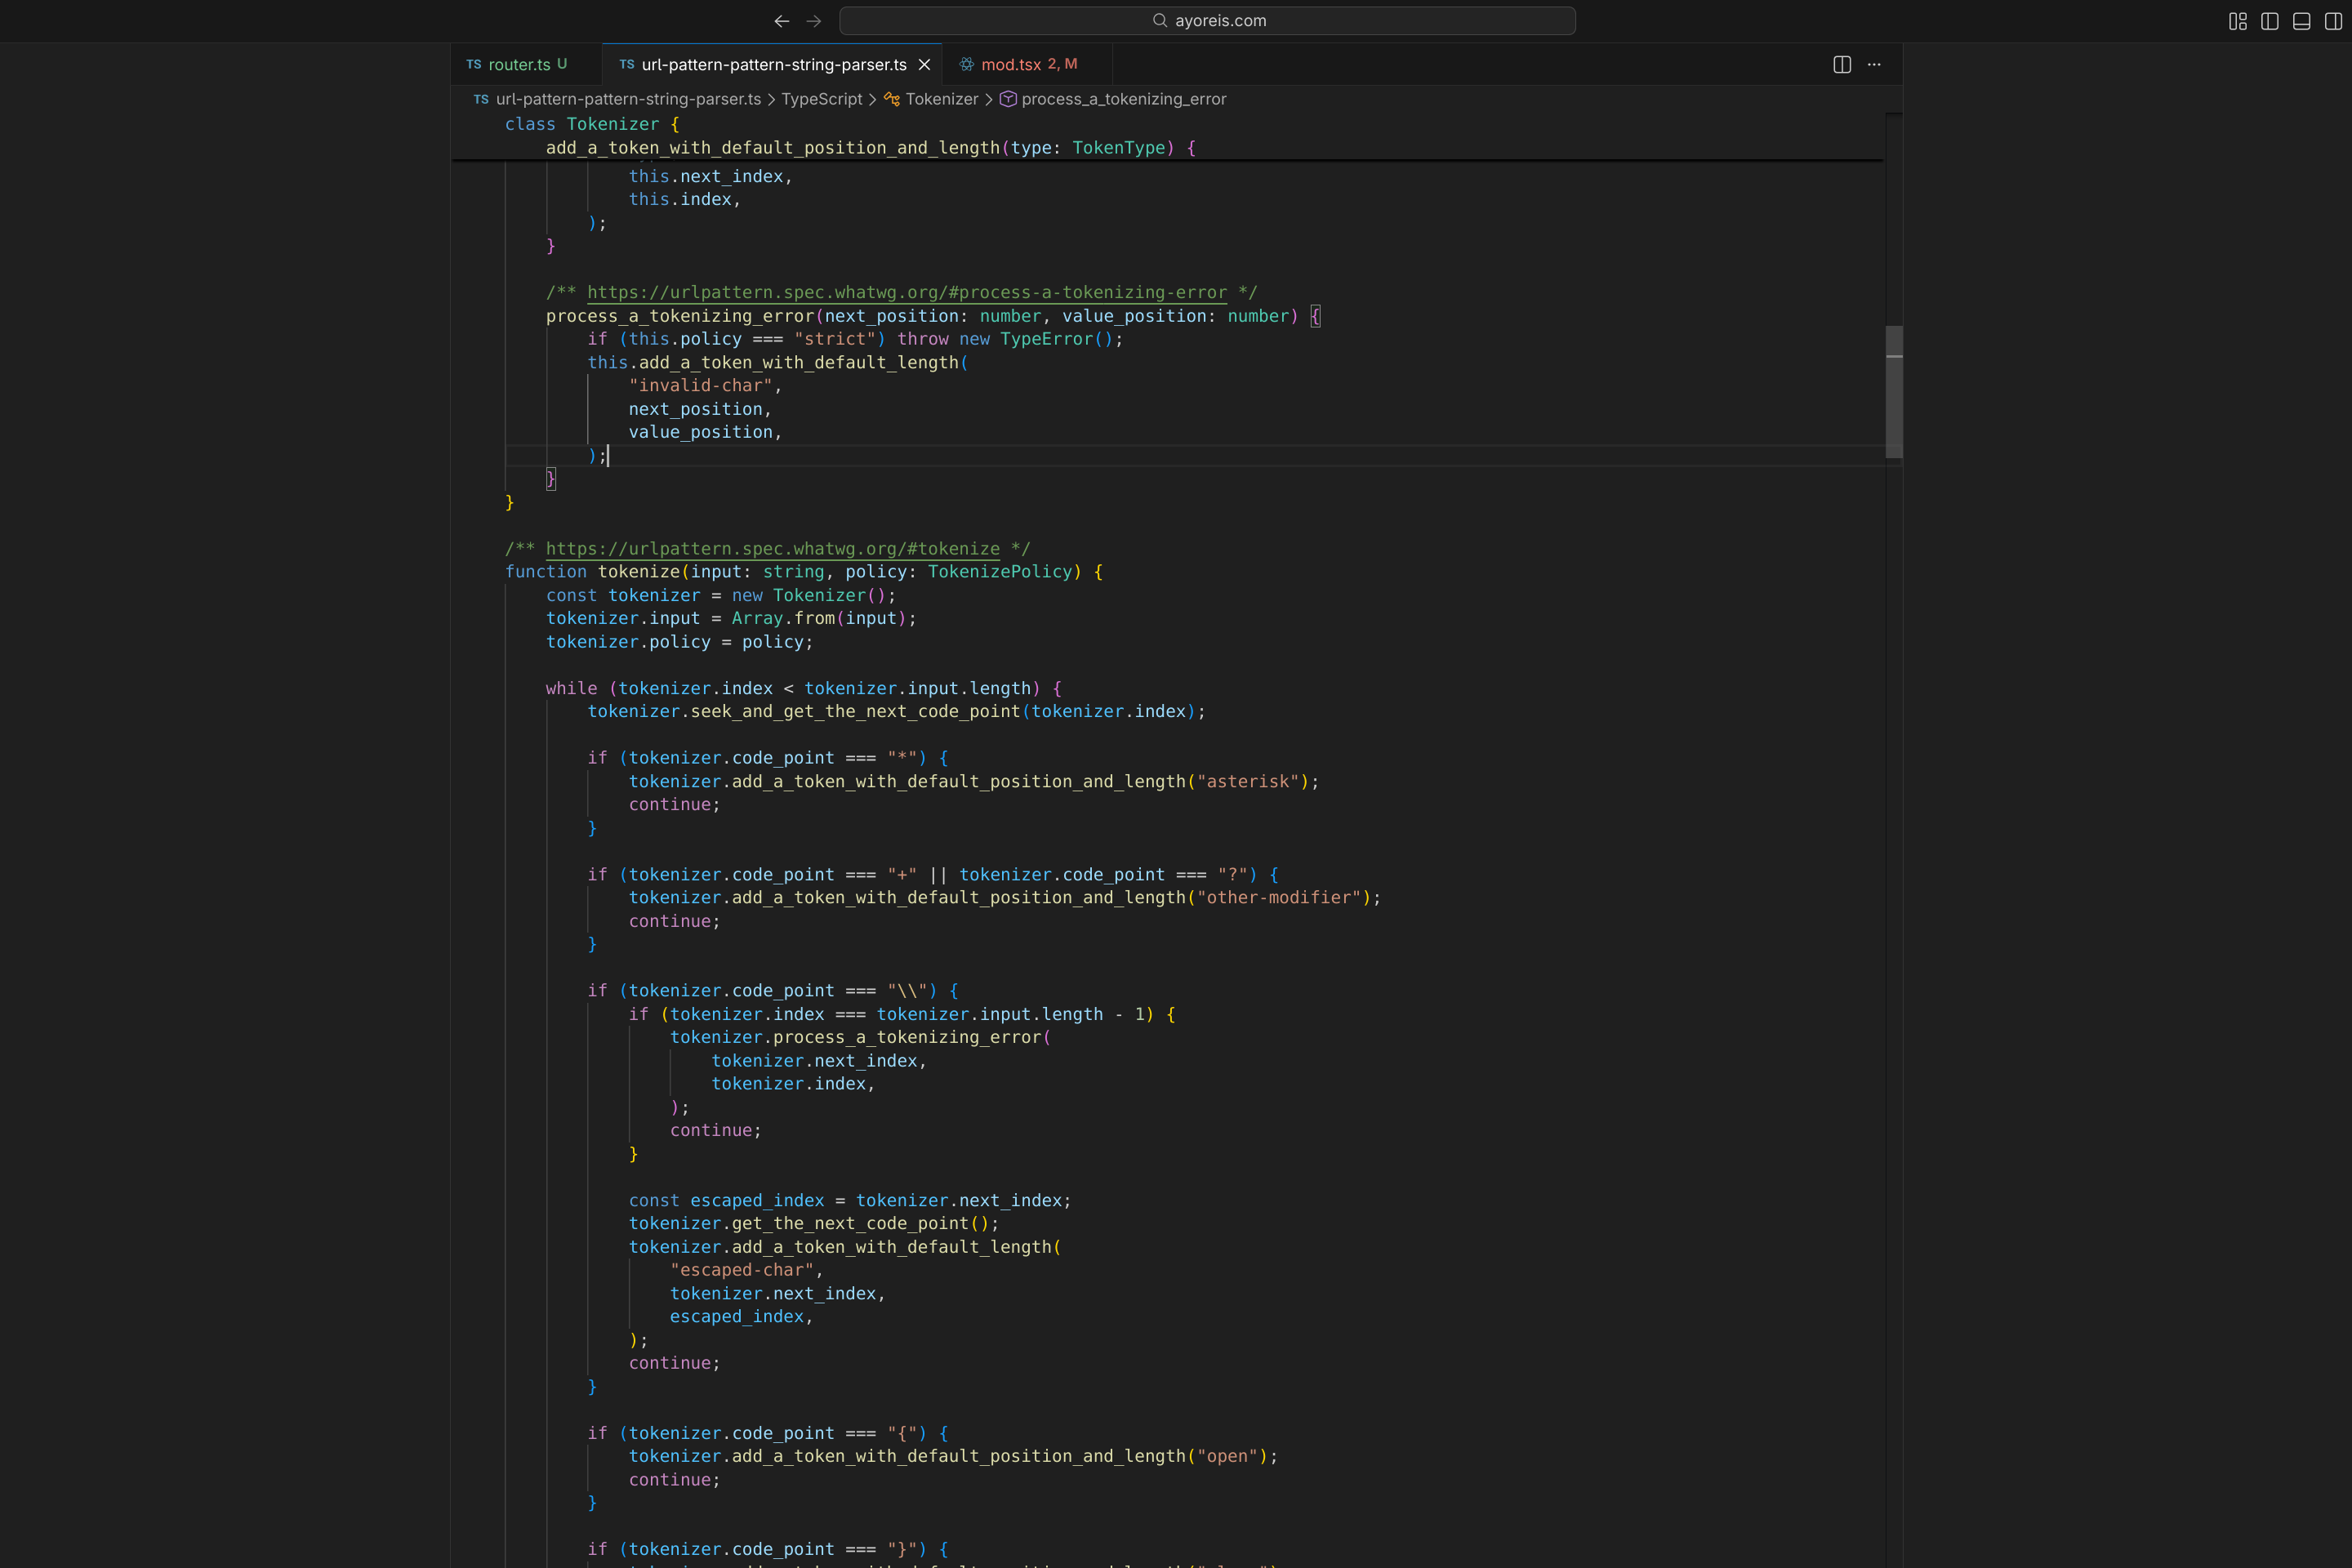Click the Go Forward arrow
The image size is (2352, 1568).
(x=814, y=21)
